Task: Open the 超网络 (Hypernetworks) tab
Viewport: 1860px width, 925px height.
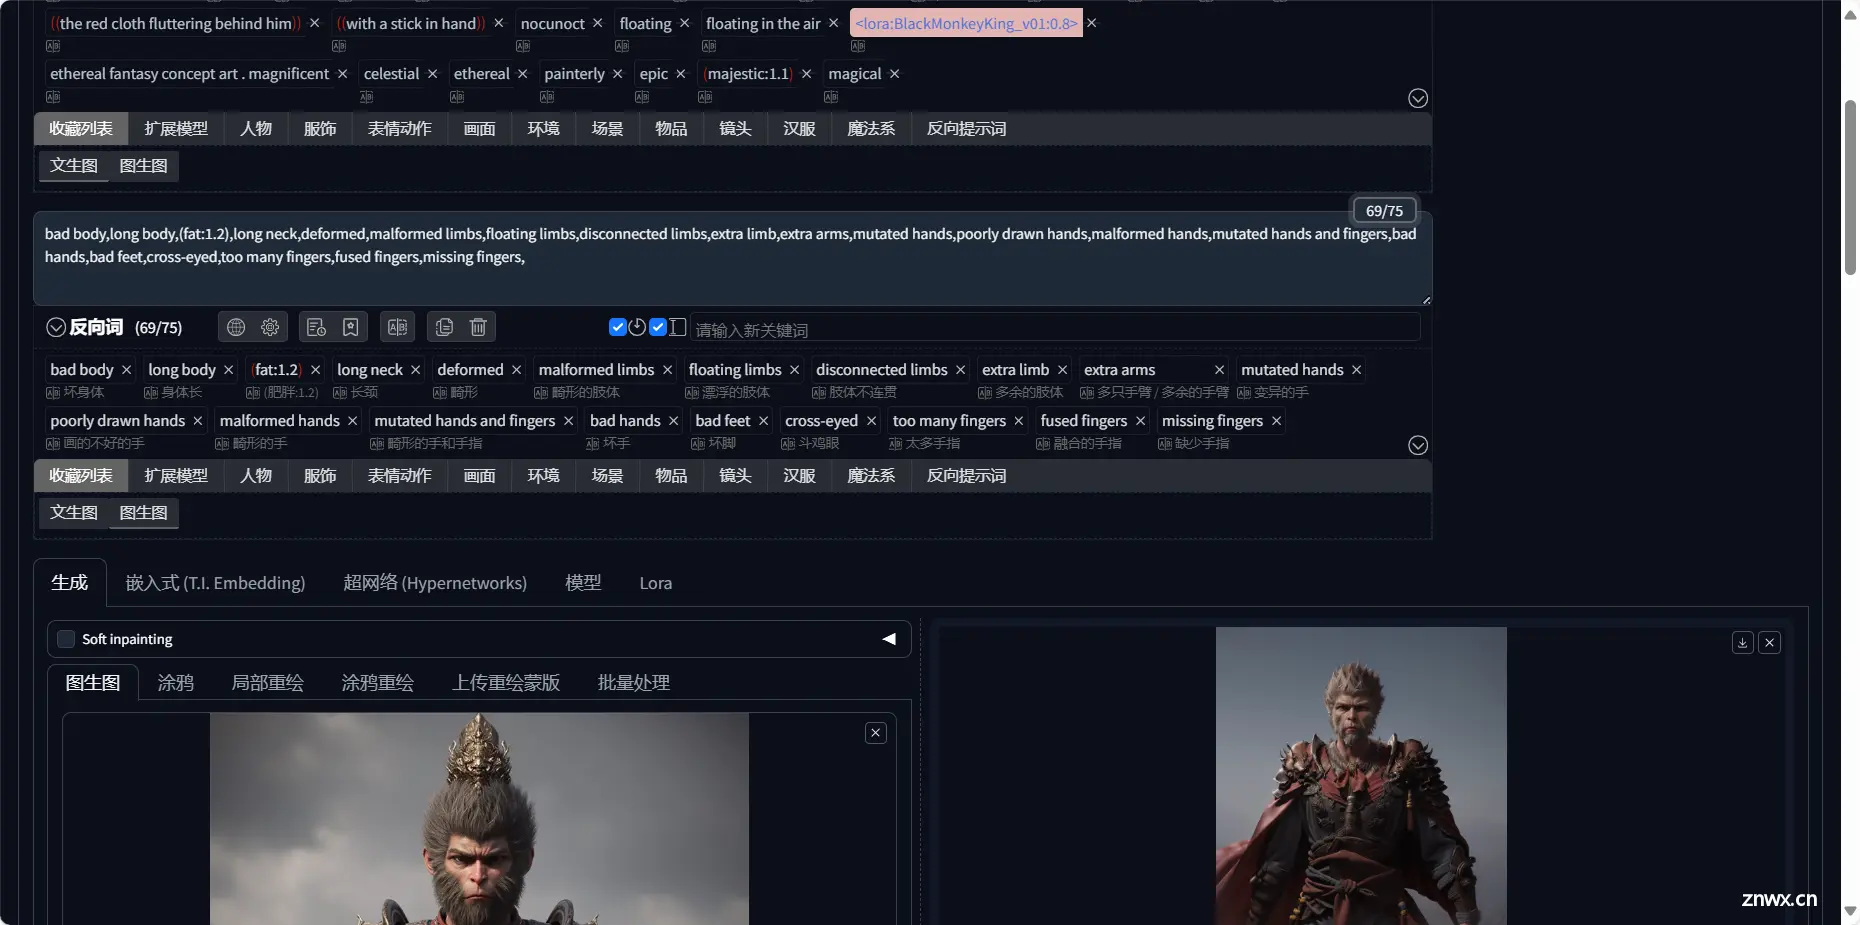Action: 435,583
